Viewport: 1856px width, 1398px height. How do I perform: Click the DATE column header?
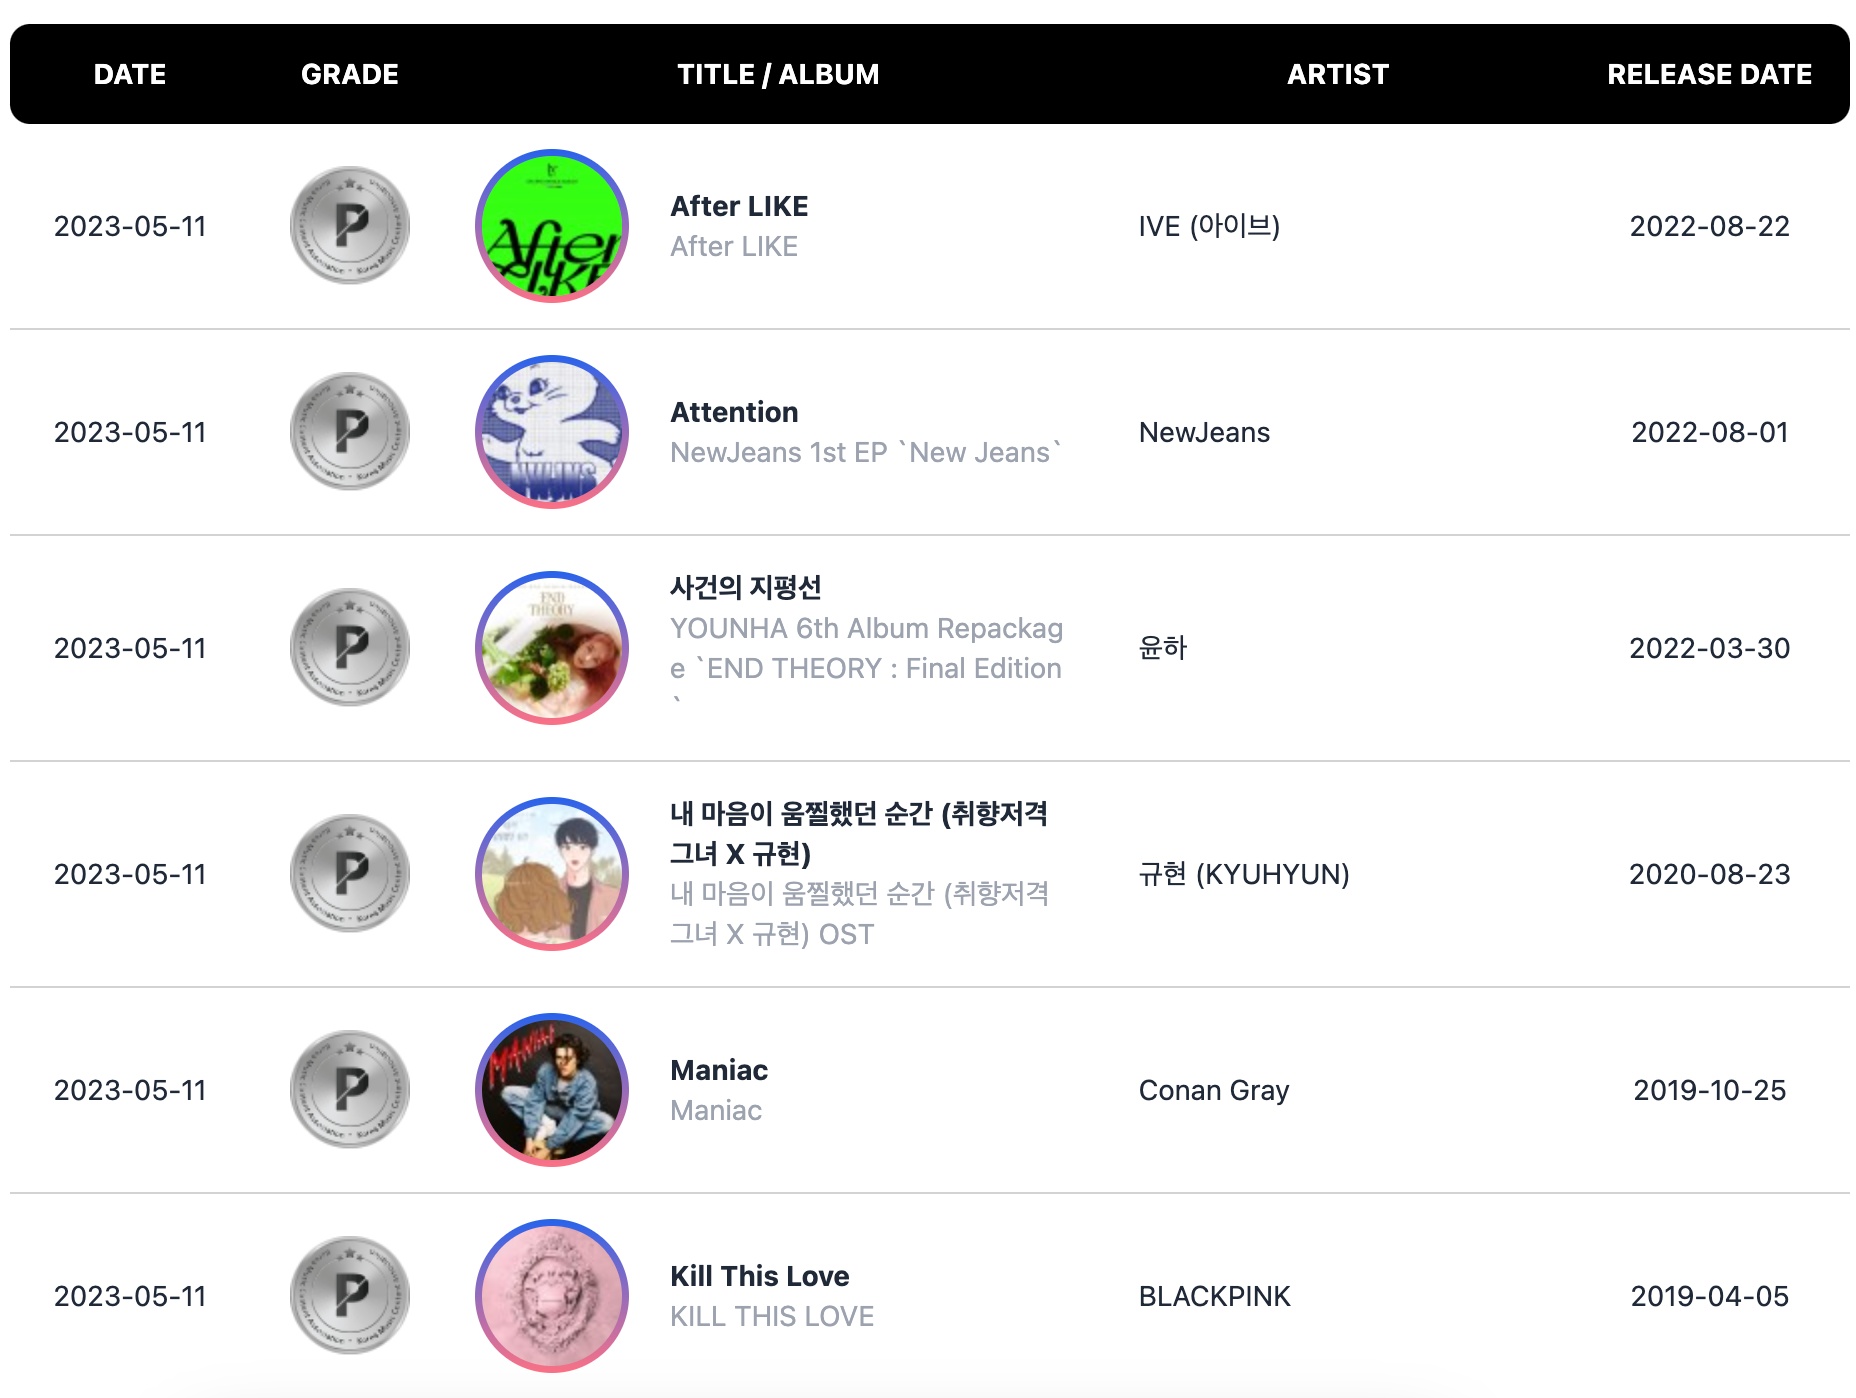[130, 74]
